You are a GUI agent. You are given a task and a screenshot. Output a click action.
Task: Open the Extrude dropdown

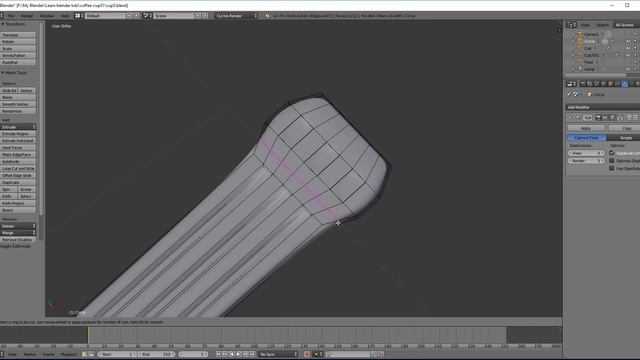[18, 127]
